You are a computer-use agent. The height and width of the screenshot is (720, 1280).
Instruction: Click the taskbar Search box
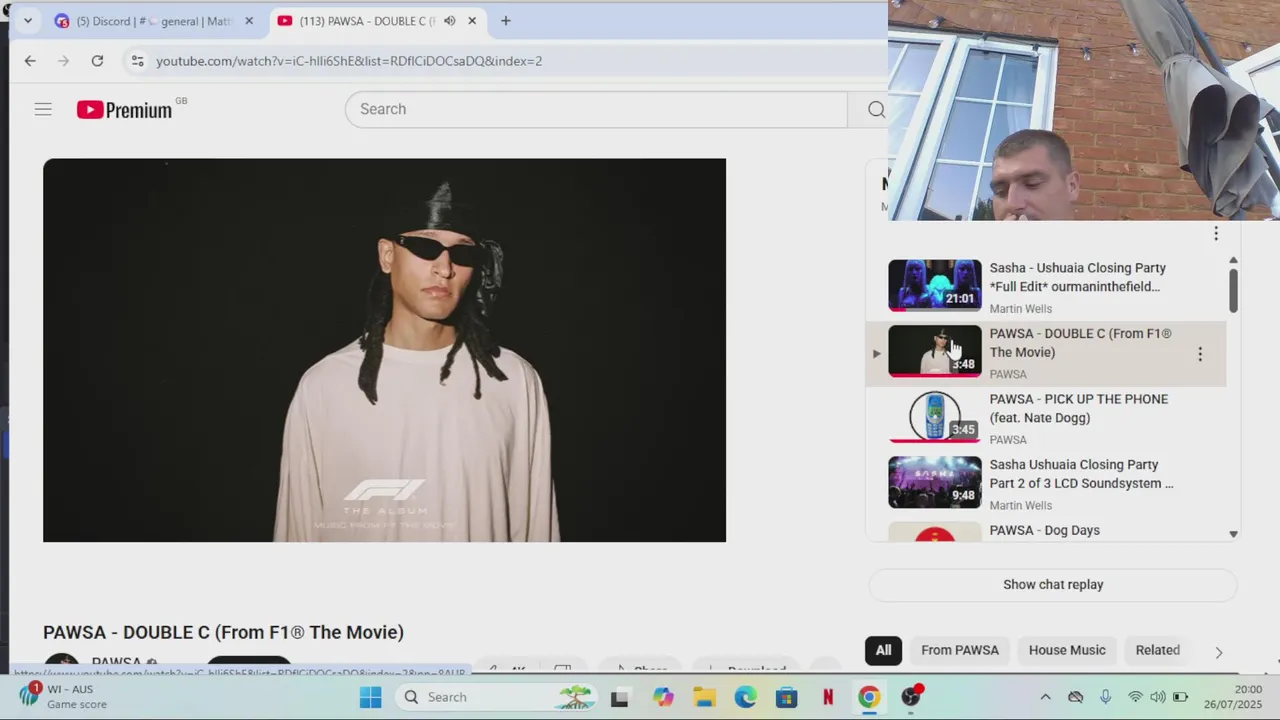click(499, 697)
